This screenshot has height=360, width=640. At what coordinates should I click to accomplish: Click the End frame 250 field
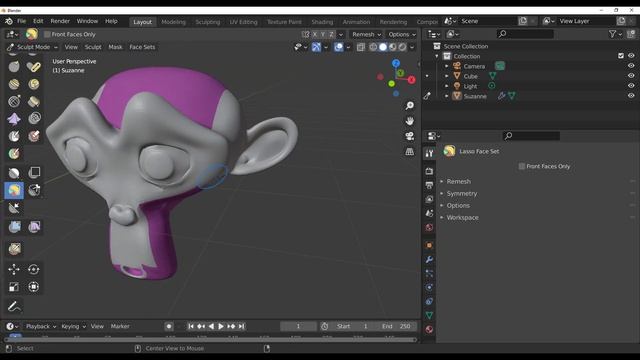click(396, 326)
